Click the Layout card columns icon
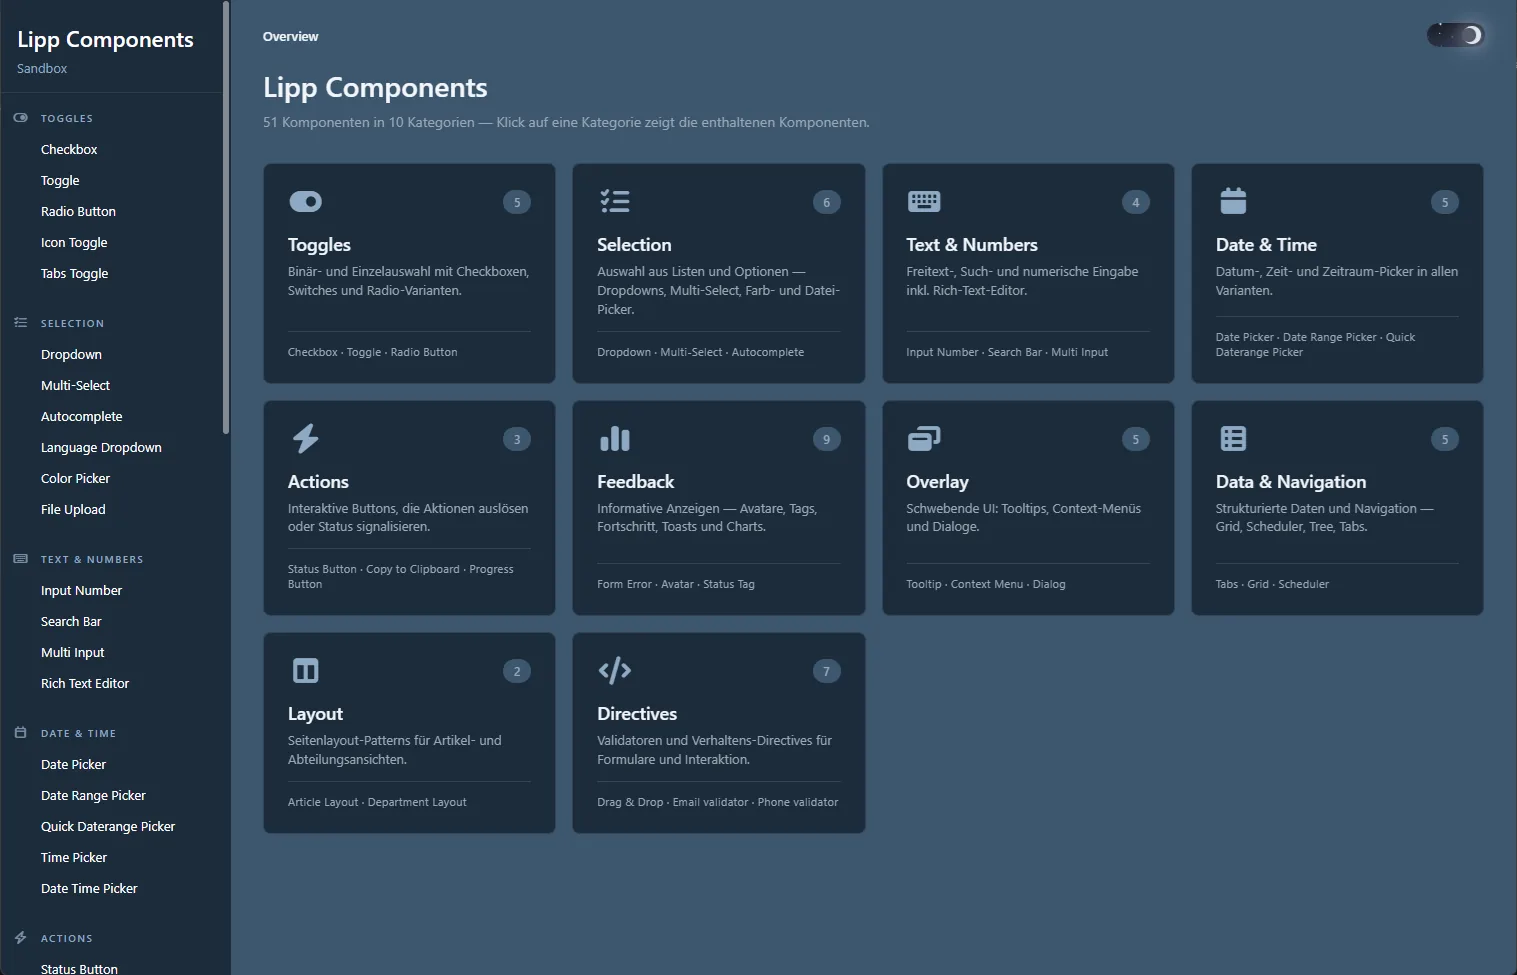This screenshot has height=975, width=1517. click(305, 670)
